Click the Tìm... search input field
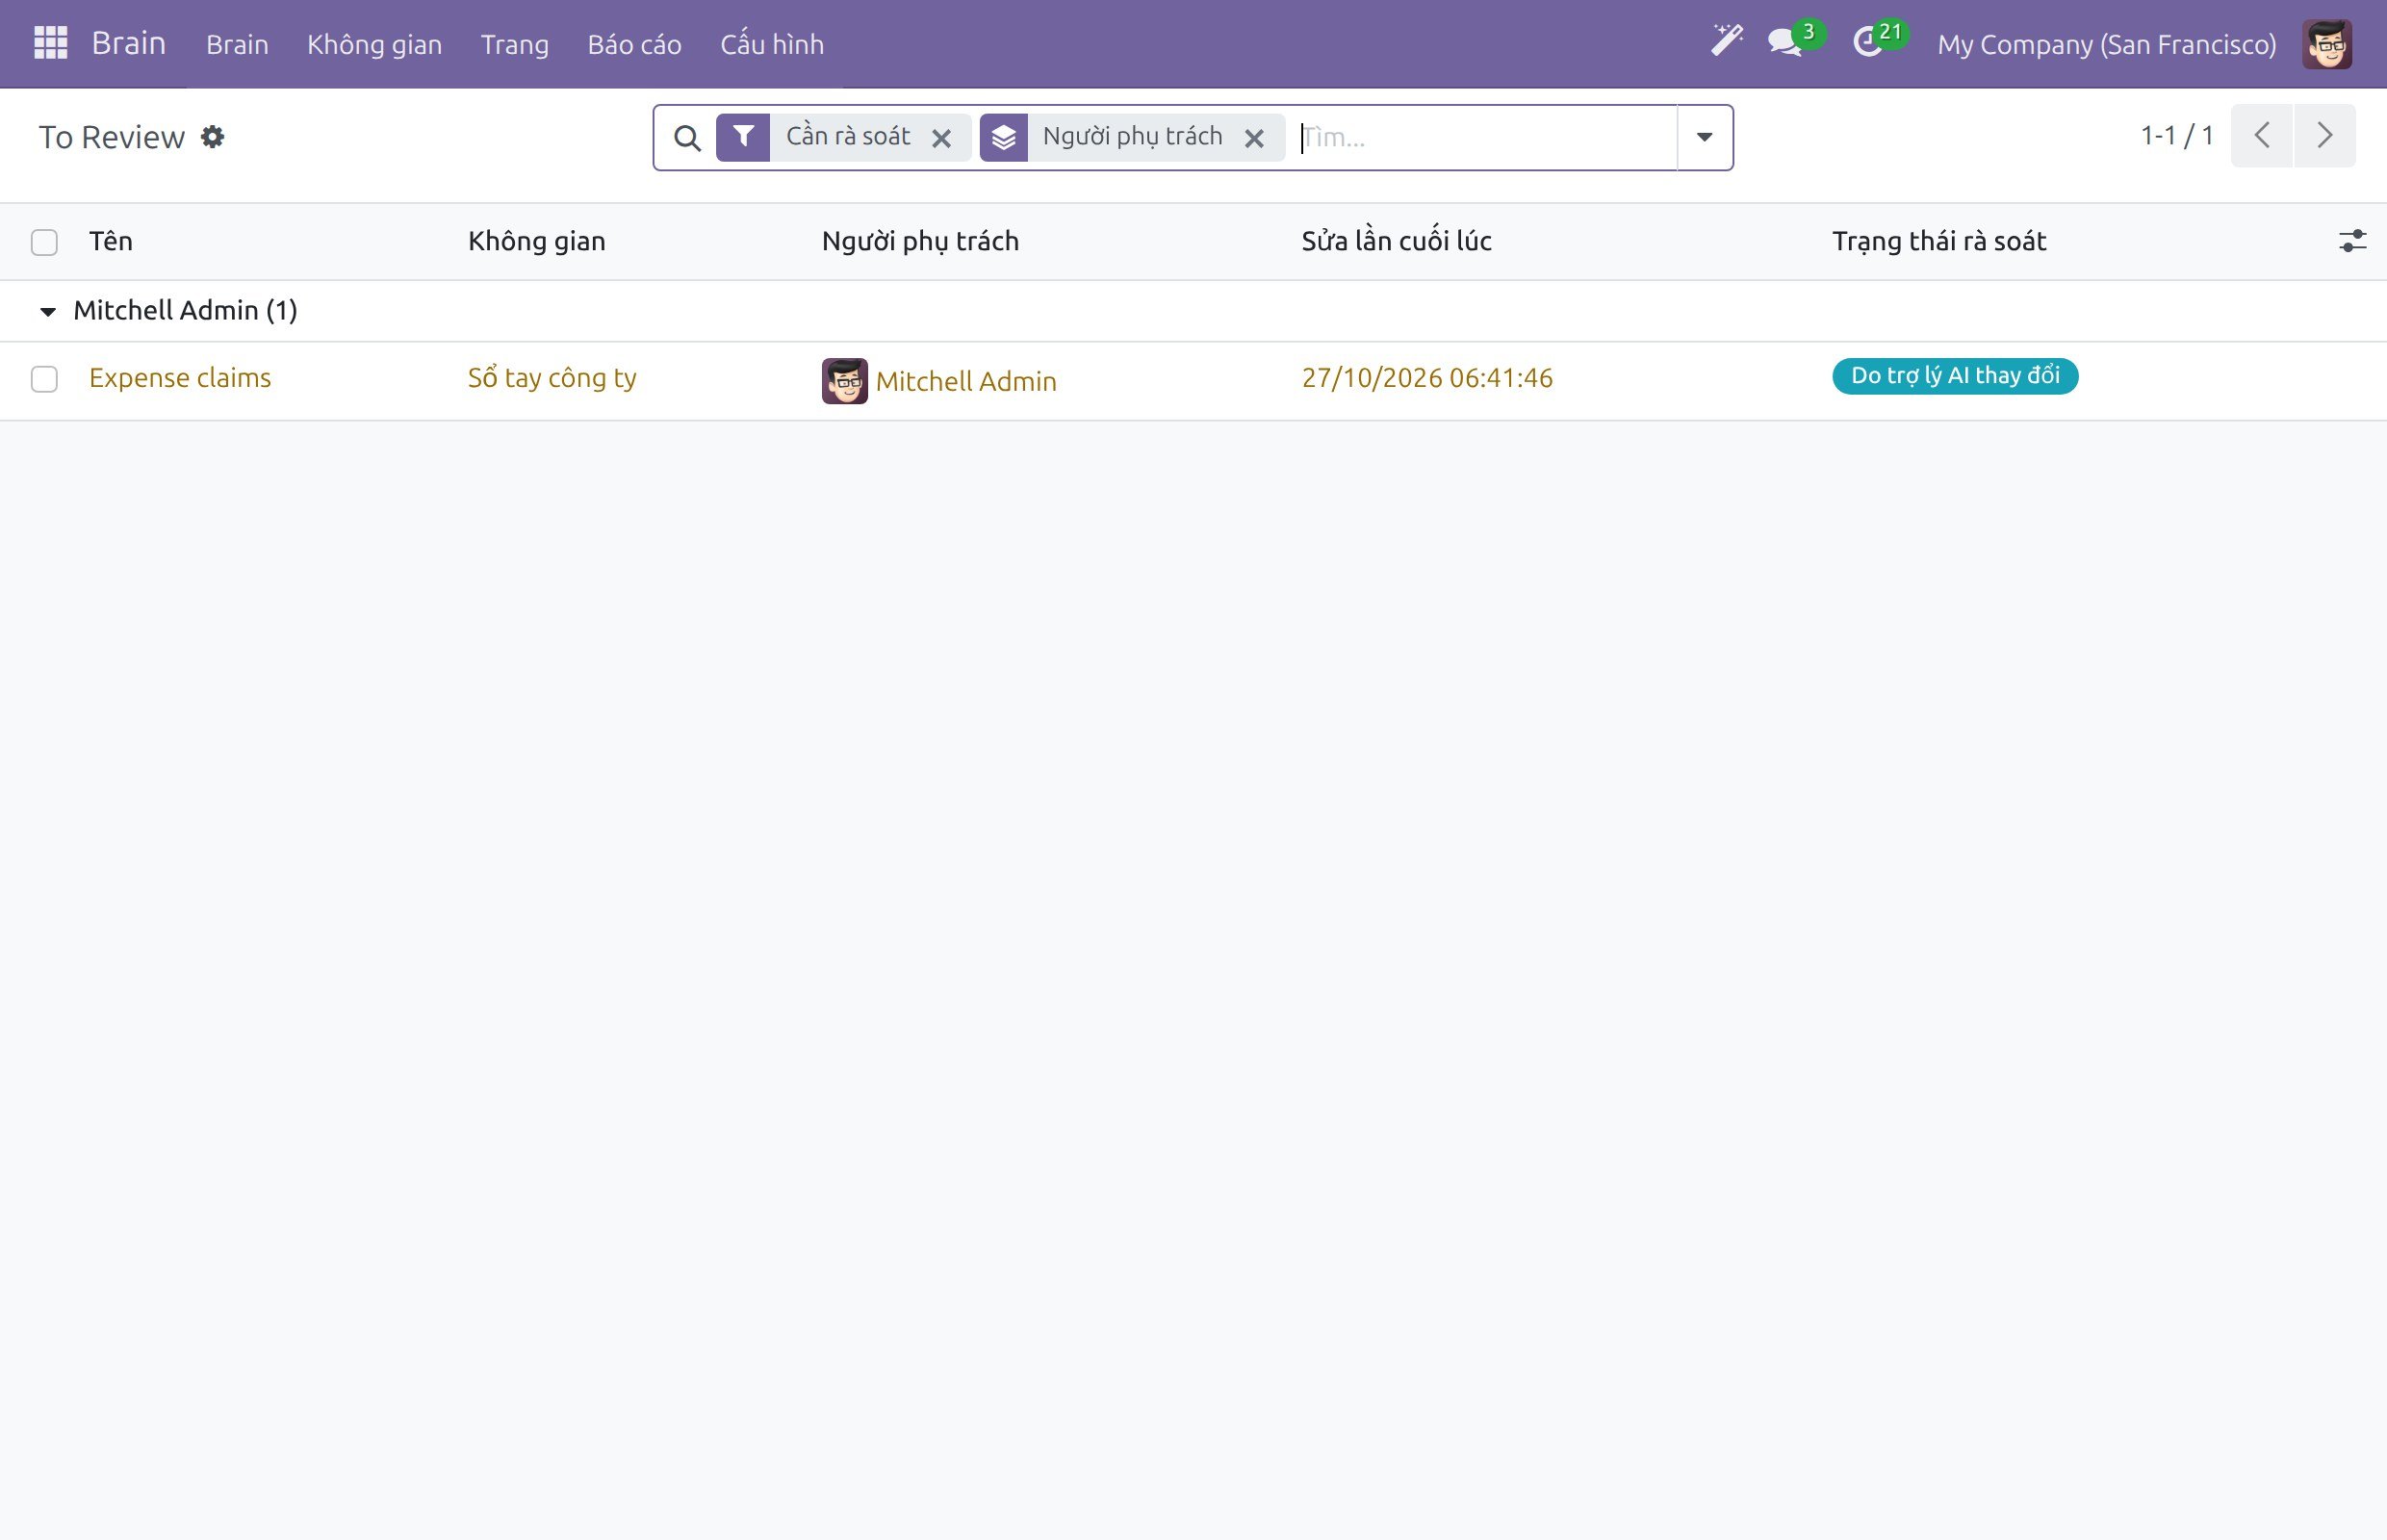Screen dimensions: 2387x1540 1486,137
